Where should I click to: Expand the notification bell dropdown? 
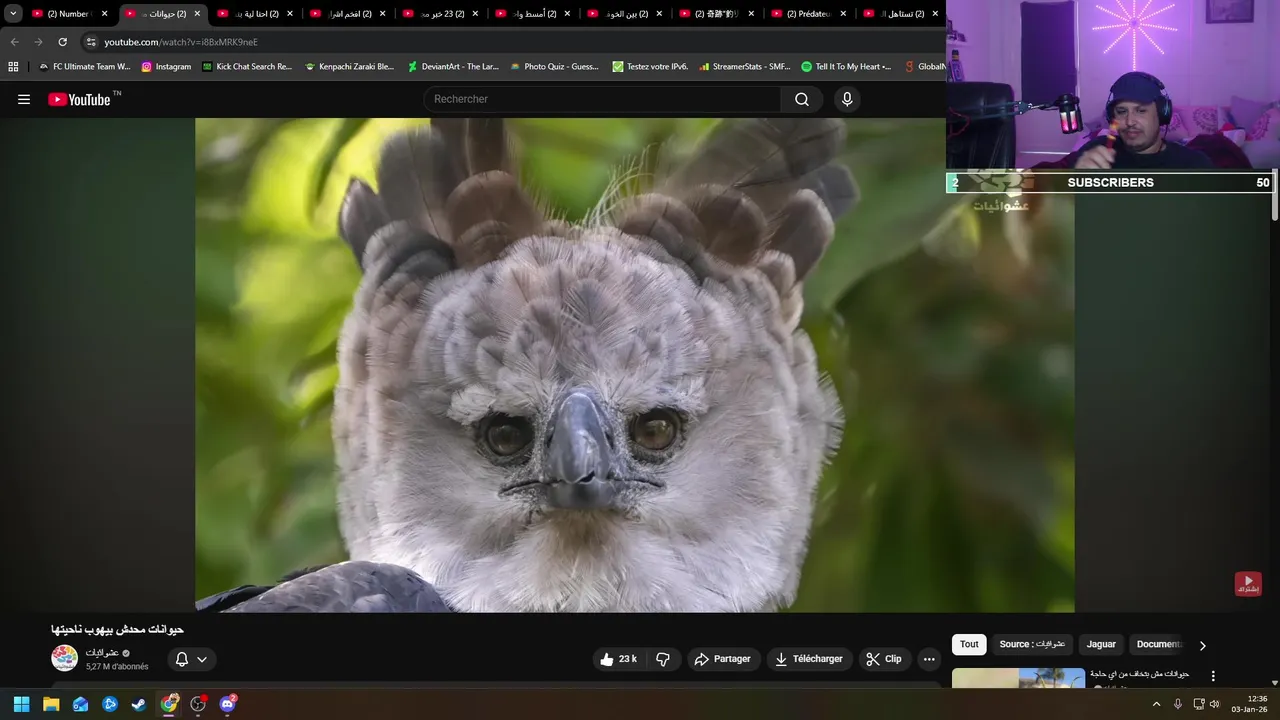point(191,659)
